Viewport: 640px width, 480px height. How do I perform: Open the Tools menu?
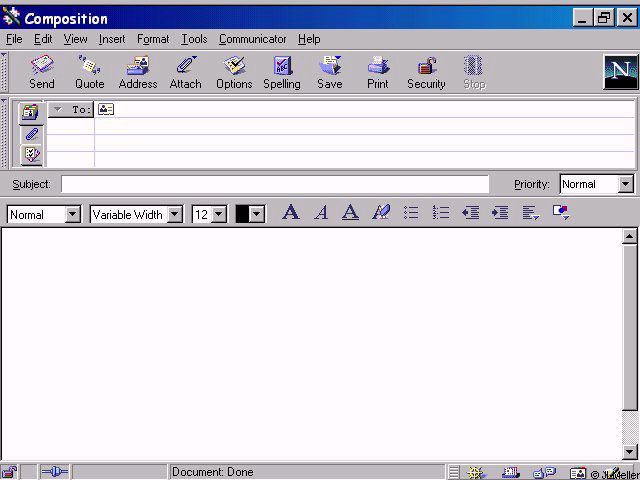[194, 39]
